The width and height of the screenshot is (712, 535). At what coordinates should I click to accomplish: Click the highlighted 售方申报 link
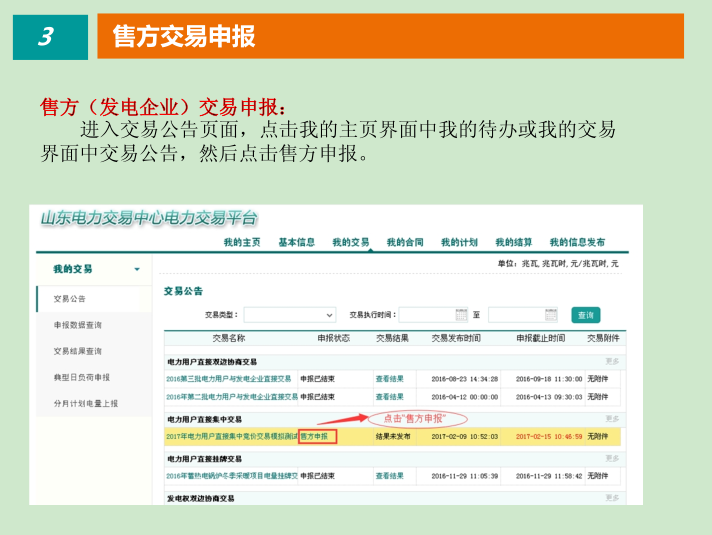coord(315,436)
